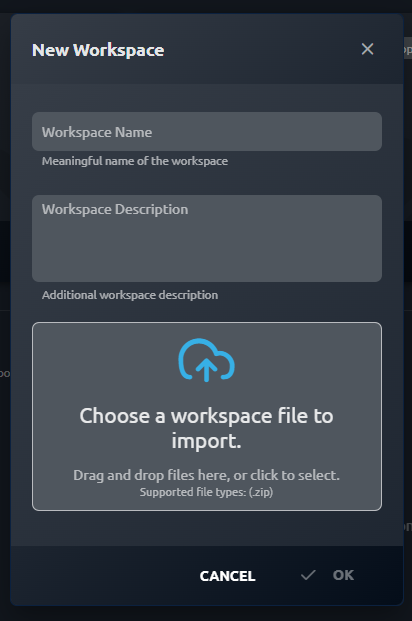
Task: Click the cloud upload icon
Action: click(x=206, y=360)
